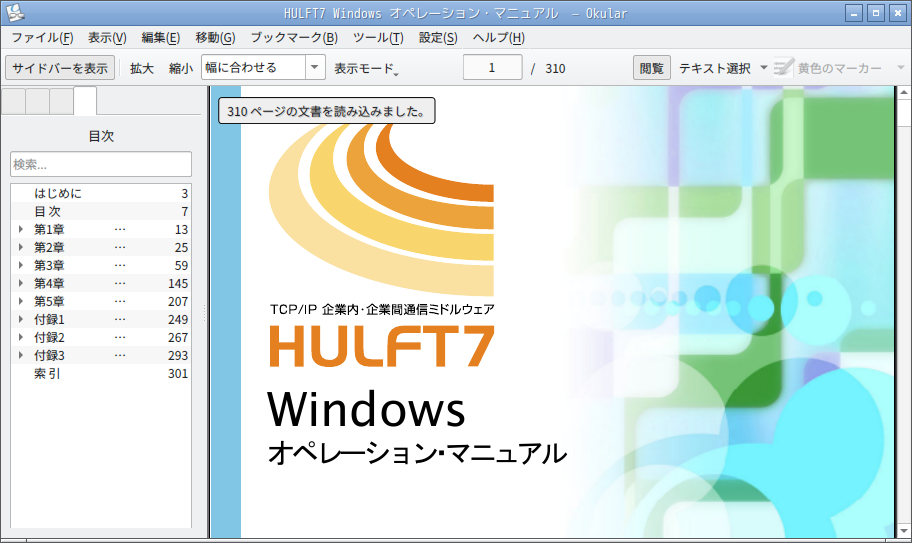912x543 pixels.
Task: Select the 索引 contents entry
Action: tap(101, 373)
